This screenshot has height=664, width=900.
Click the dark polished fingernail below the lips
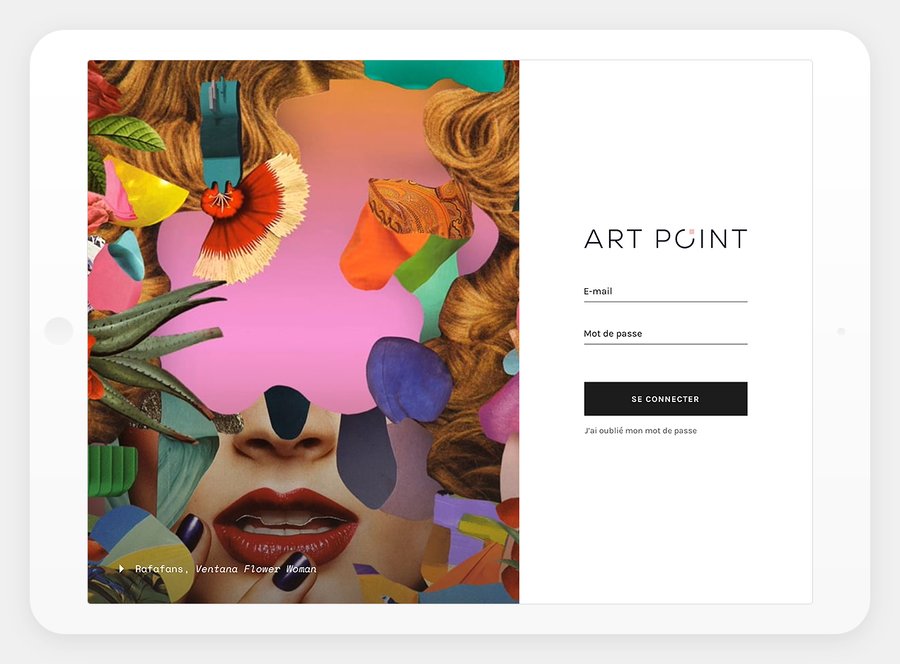[293, 572]
